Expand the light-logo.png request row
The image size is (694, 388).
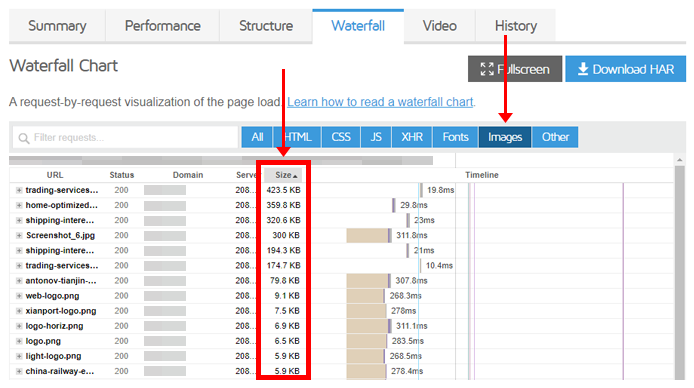click(x=19, y=356)
